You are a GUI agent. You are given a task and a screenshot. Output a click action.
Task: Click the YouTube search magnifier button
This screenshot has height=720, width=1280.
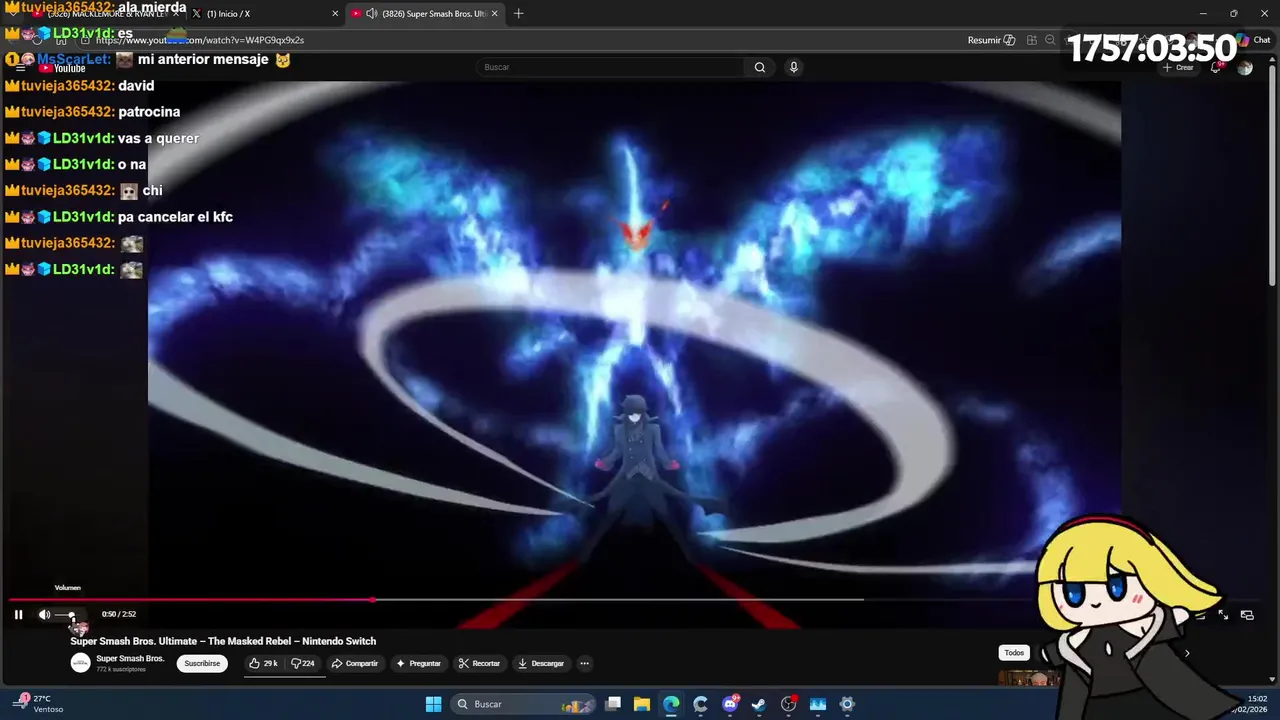pos(760,67)
